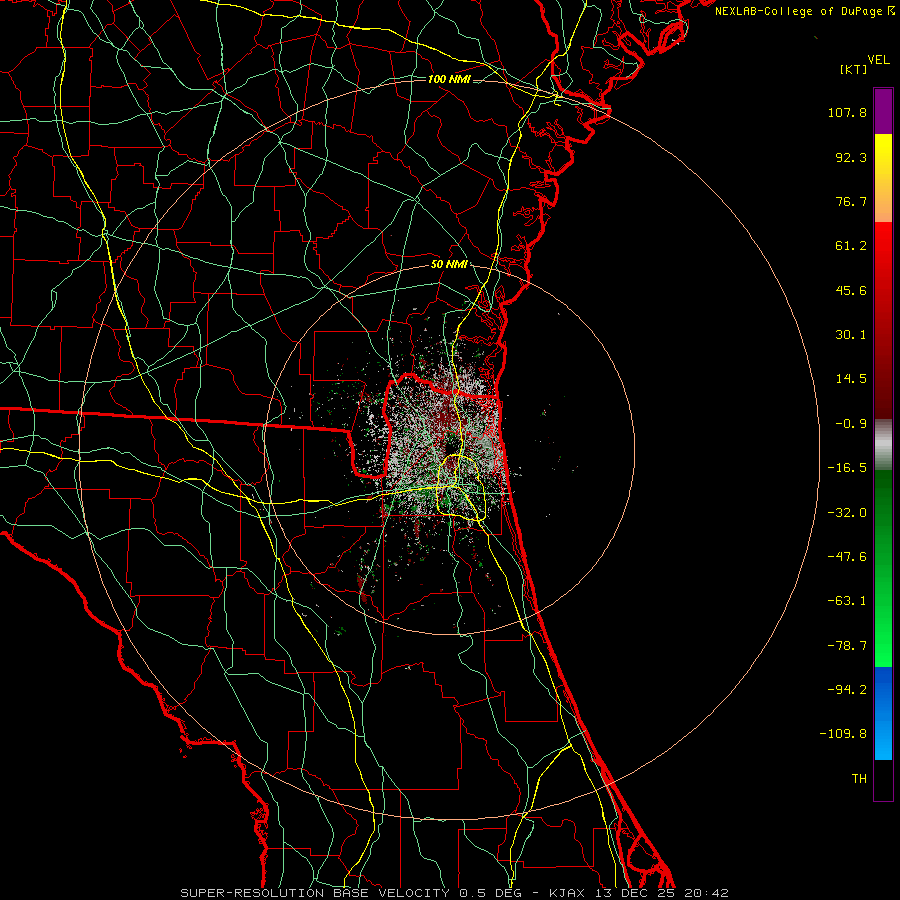Click the -94.2 velocity scale value

click(x=847, y=690)
